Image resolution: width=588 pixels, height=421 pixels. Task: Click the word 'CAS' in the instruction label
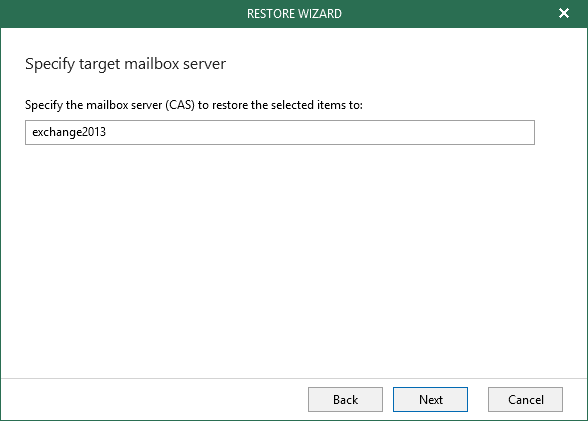coord(180,105)
